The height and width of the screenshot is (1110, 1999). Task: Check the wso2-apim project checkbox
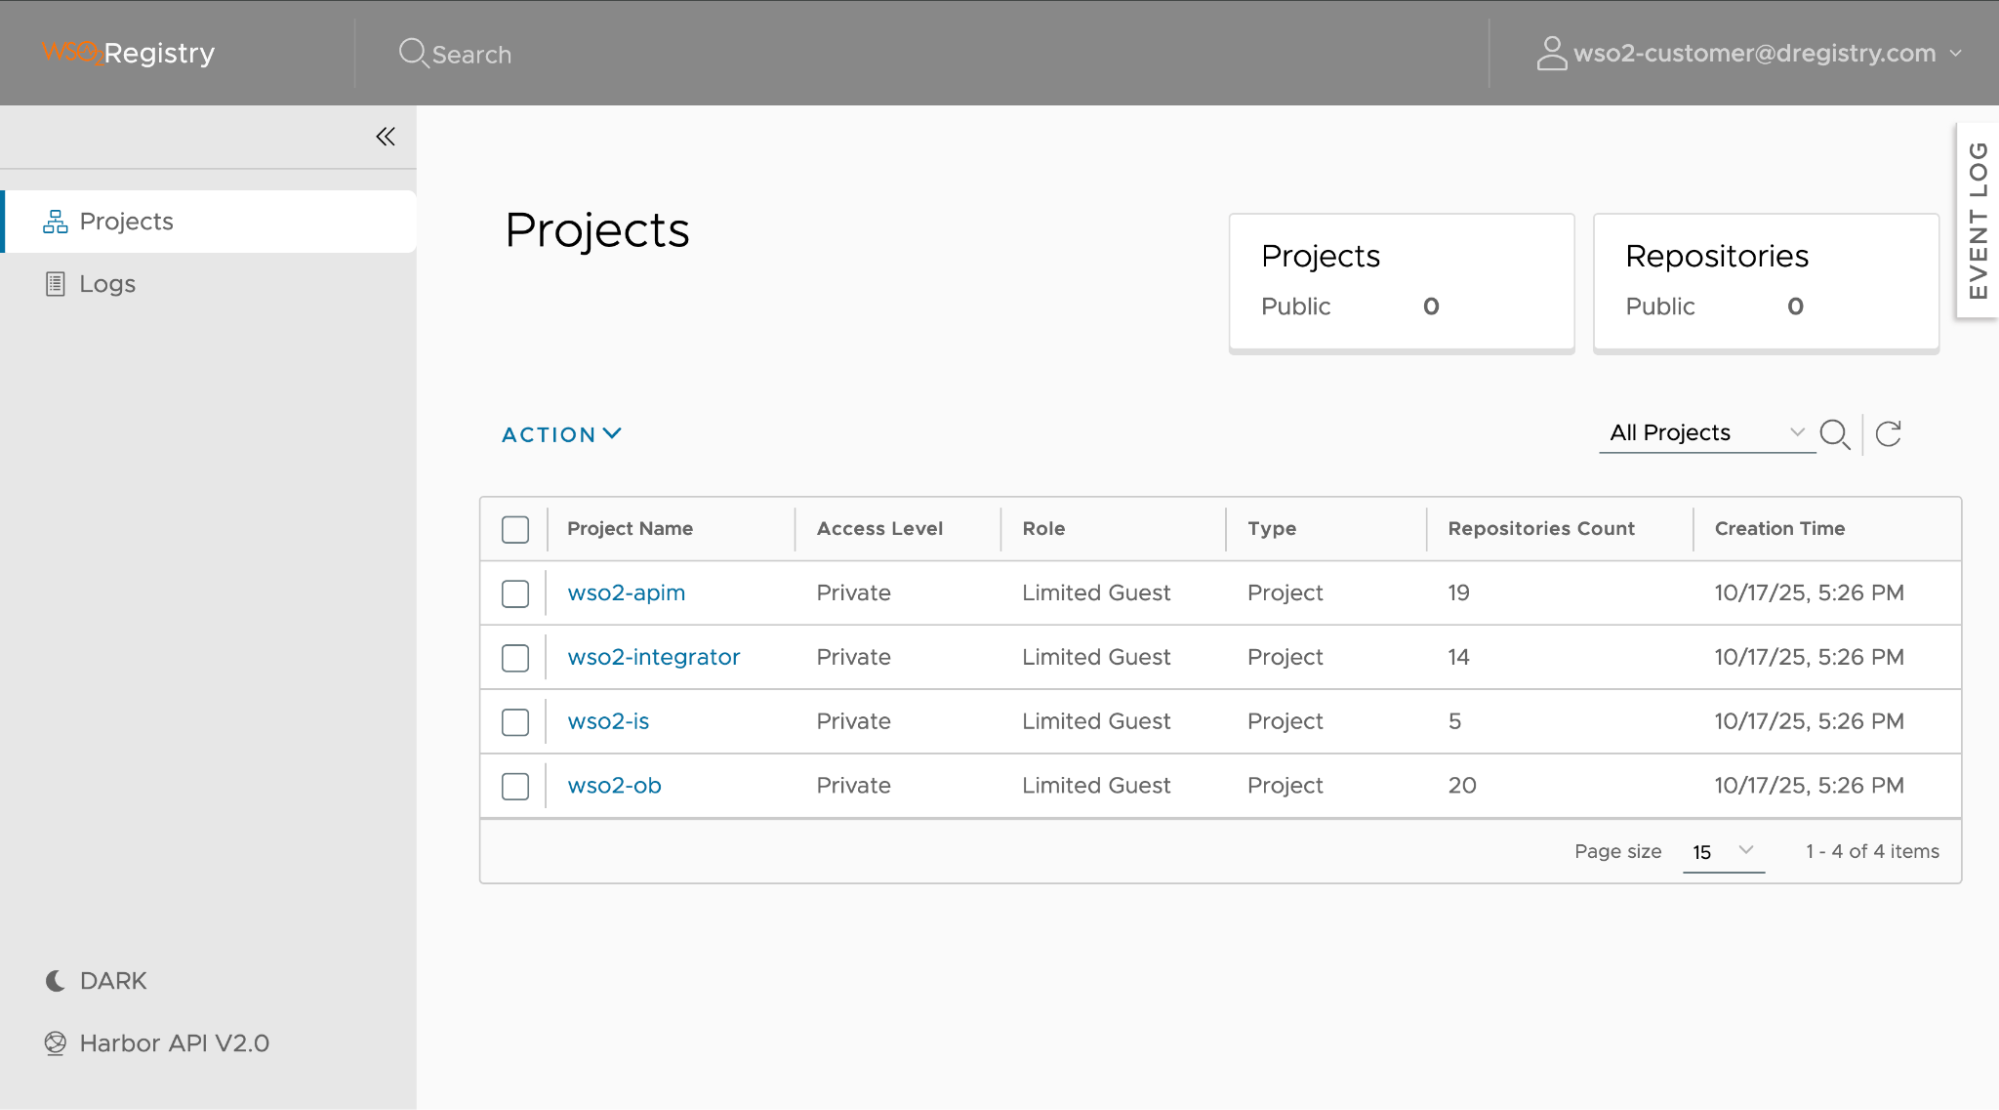pyautogui.click(x=514, y=592)
